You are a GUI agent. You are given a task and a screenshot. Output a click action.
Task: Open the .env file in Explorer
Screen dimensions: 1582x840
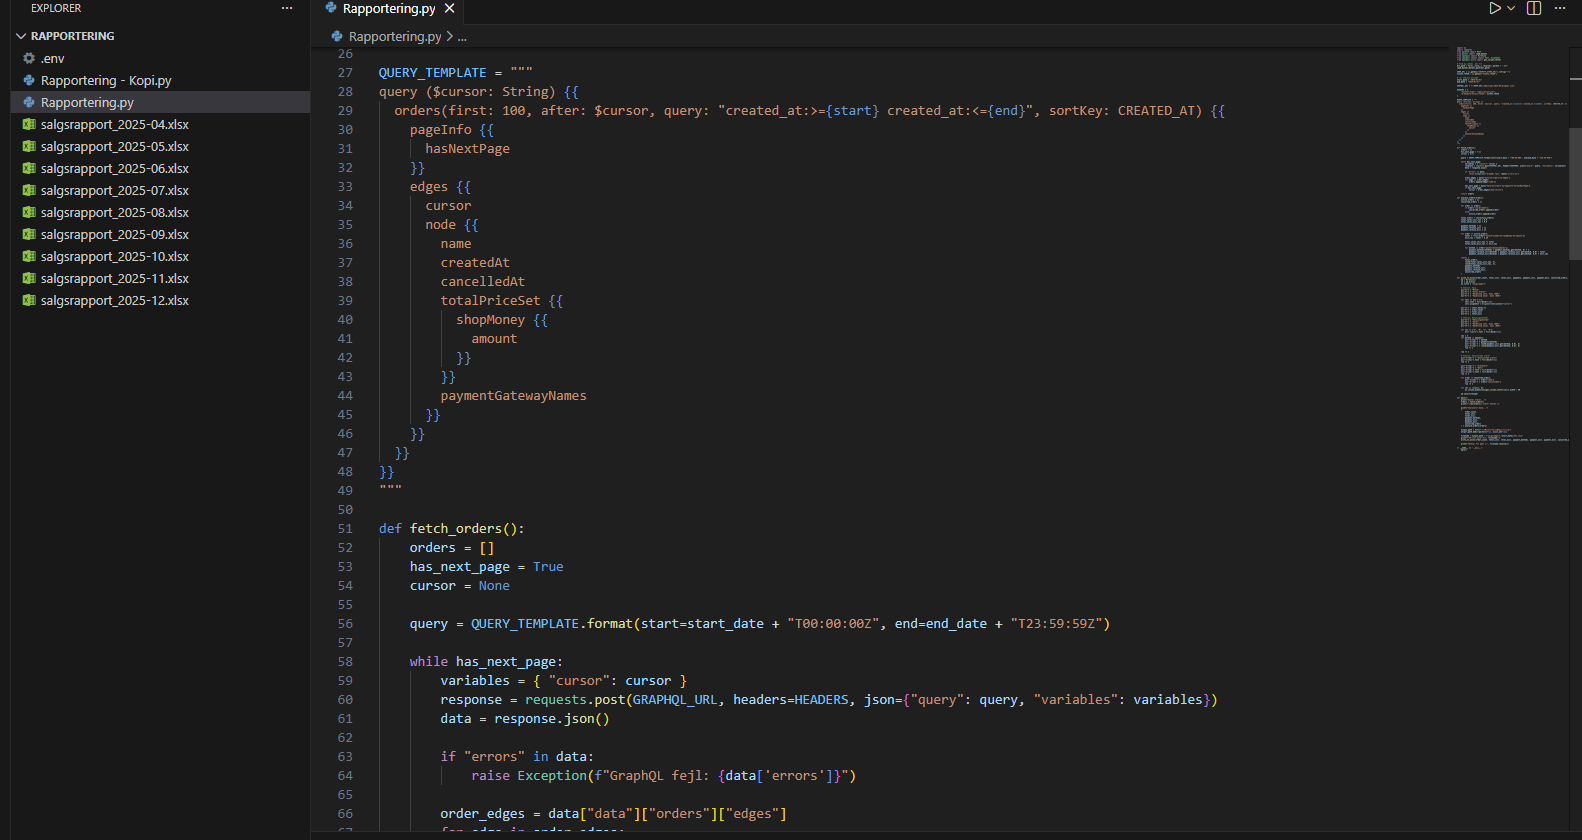pos(53,59)
